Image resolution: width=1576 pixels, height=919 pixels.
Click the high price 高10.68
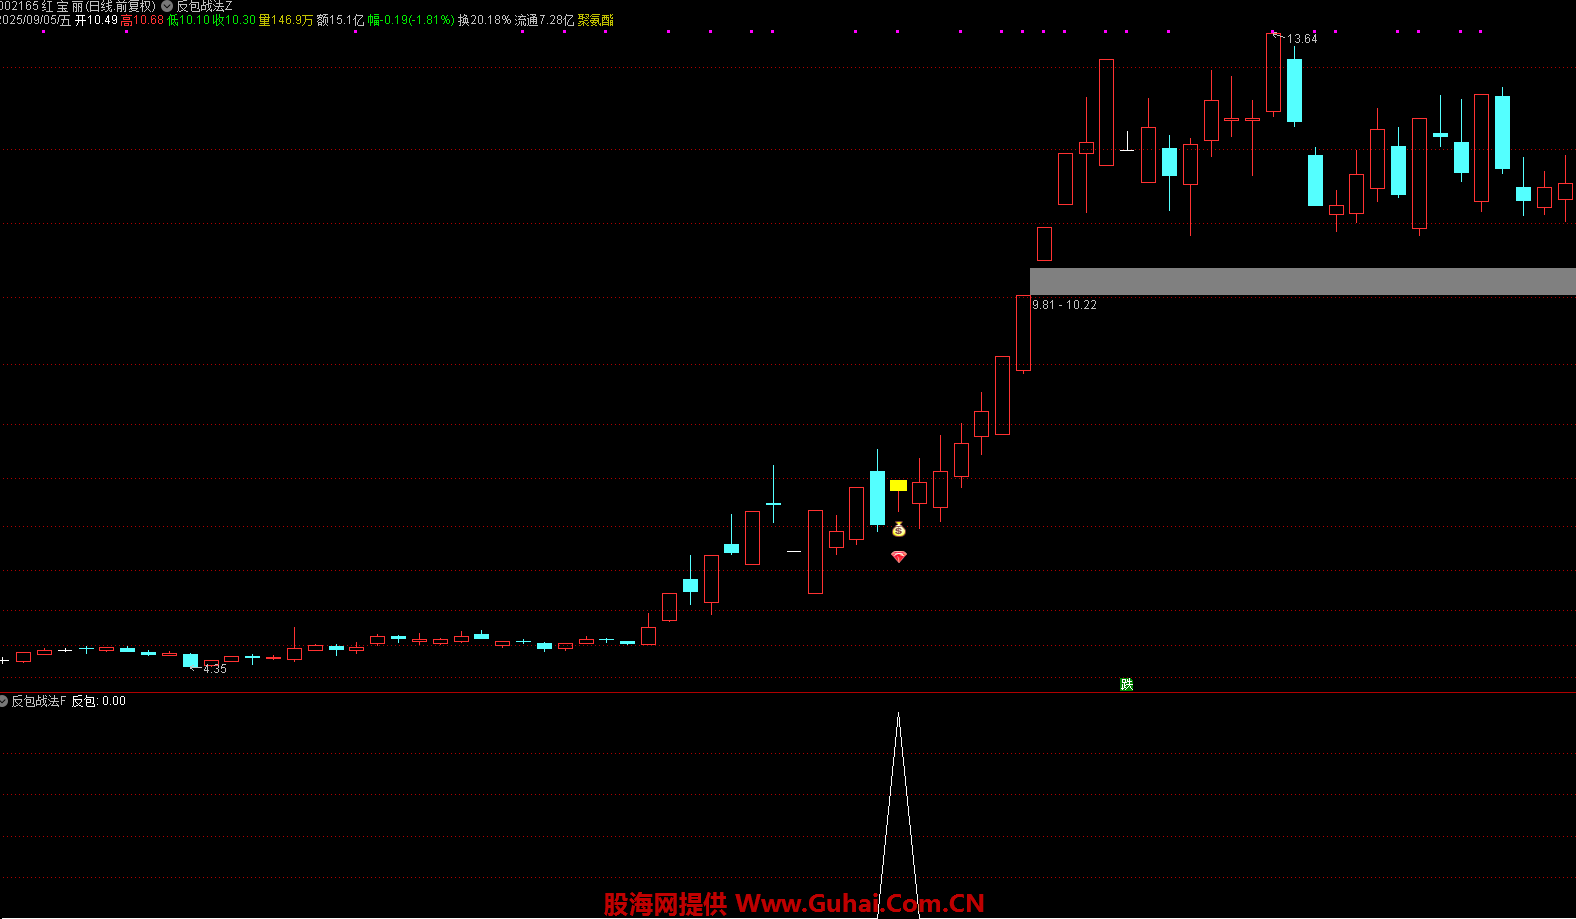point(142,20)
